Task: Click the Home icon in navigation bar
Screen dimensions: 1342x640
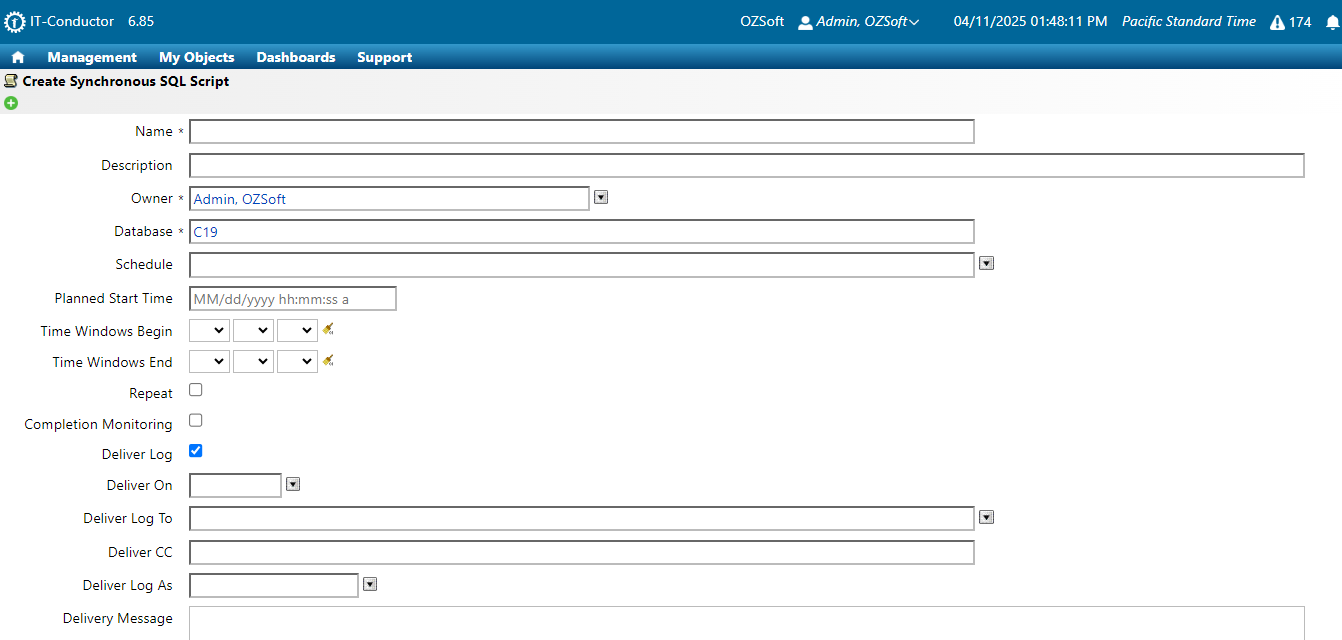Action: (17, 57)
